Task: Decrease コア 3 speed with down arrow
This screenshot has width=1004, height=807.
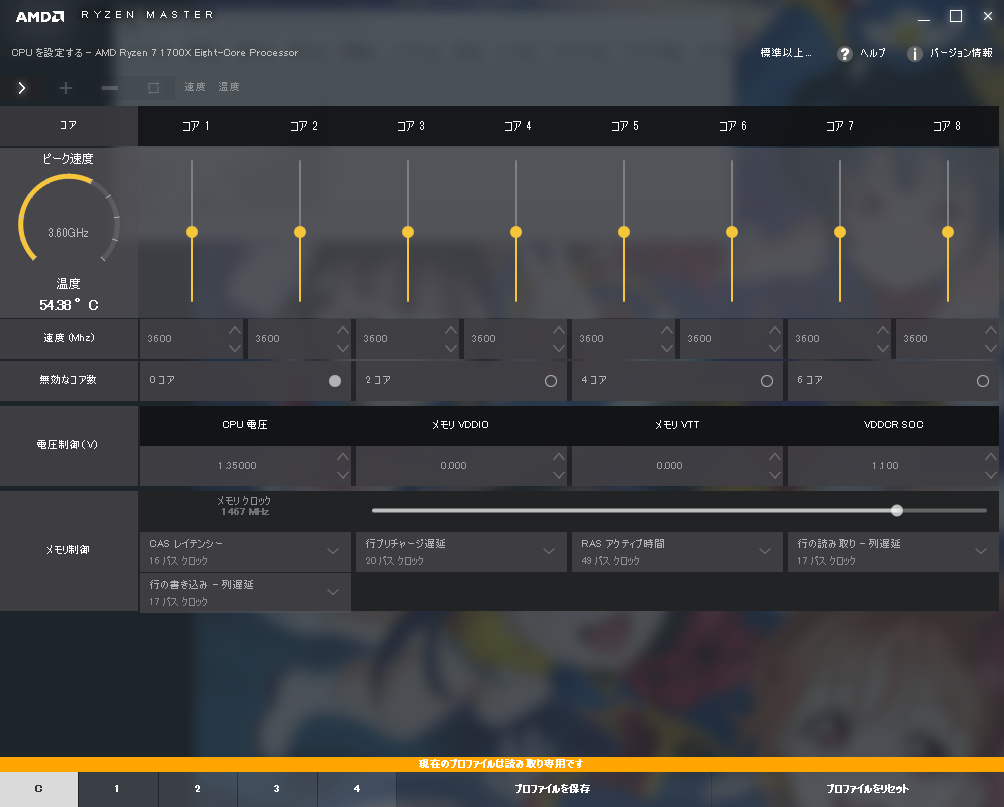Action: pos(451,348)
